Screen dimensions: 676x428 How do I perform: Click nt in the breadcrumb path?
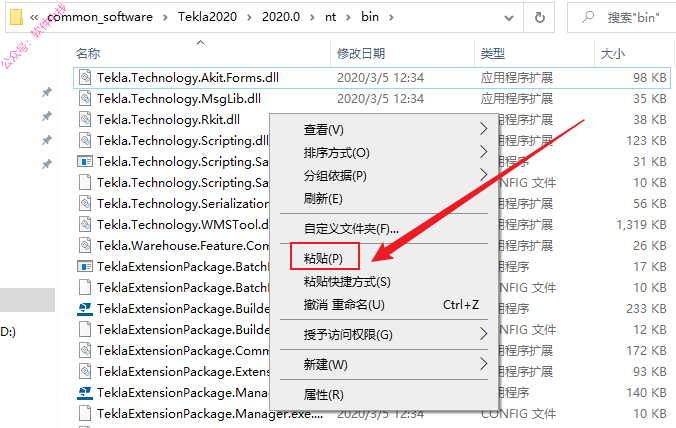330,17
